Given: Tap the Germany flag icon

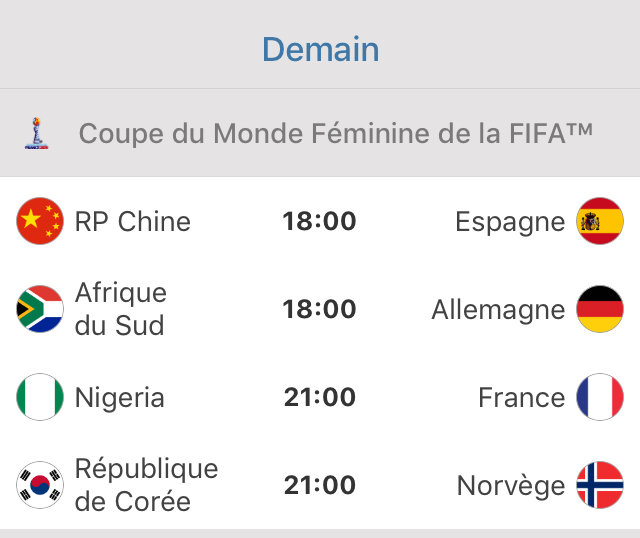Looking at the screenshot, I should tap(600, 309).
